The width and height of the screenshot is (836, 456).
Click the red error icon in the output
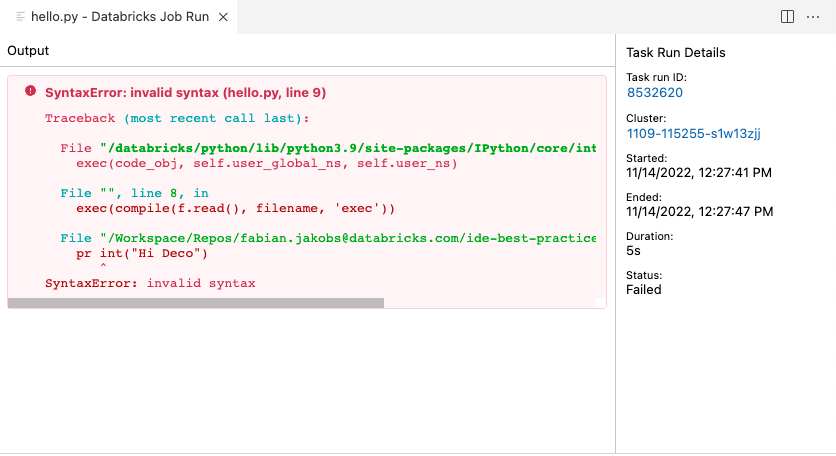(30, 91)
